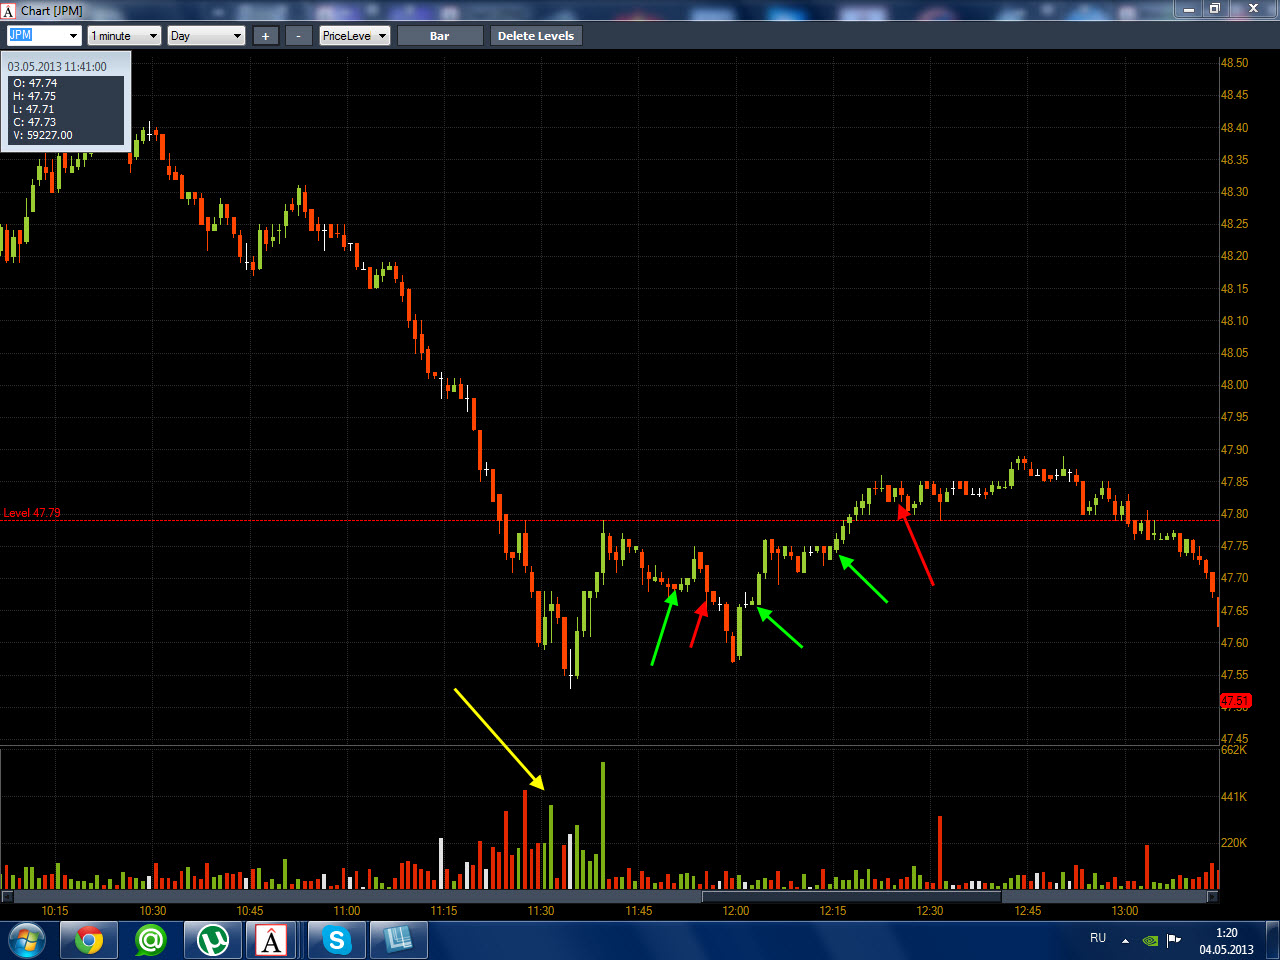This screenshot has height=960, width=1280.
Task: Click the RU language indicator
Action: [x=1098, y=938]
